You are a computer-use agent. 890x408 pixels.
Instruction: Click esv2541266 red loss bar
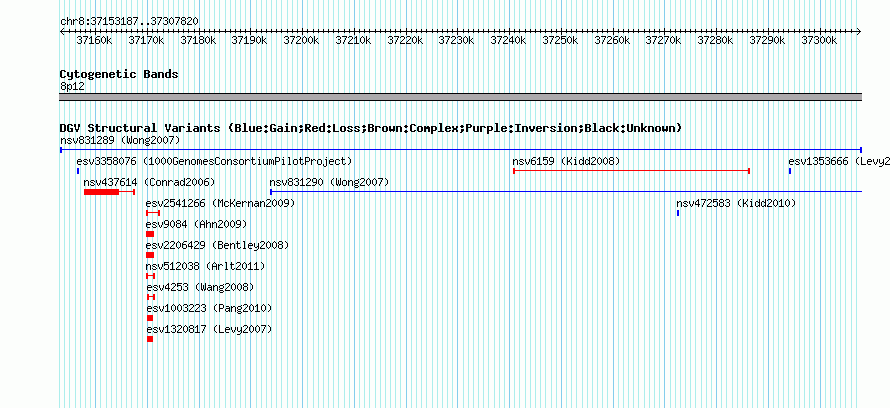click(x=153, y=213)
